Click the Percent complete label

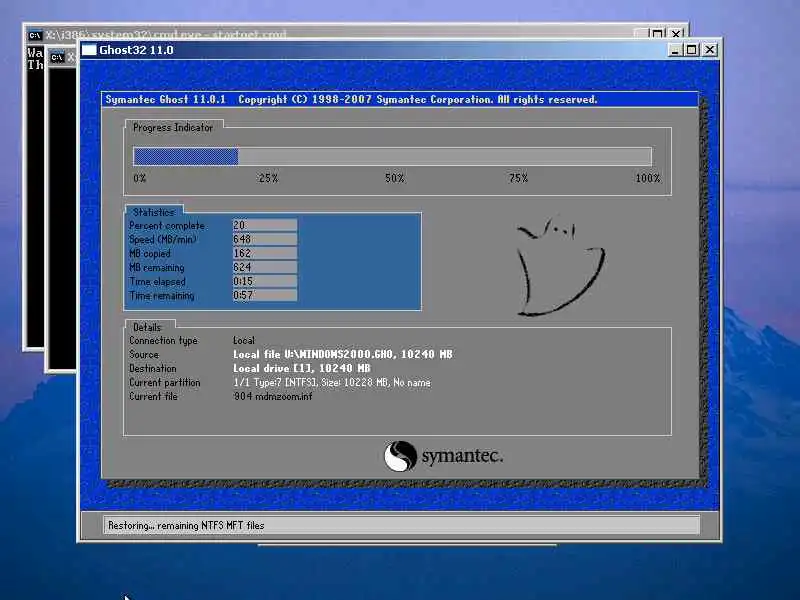coord(167,226)
